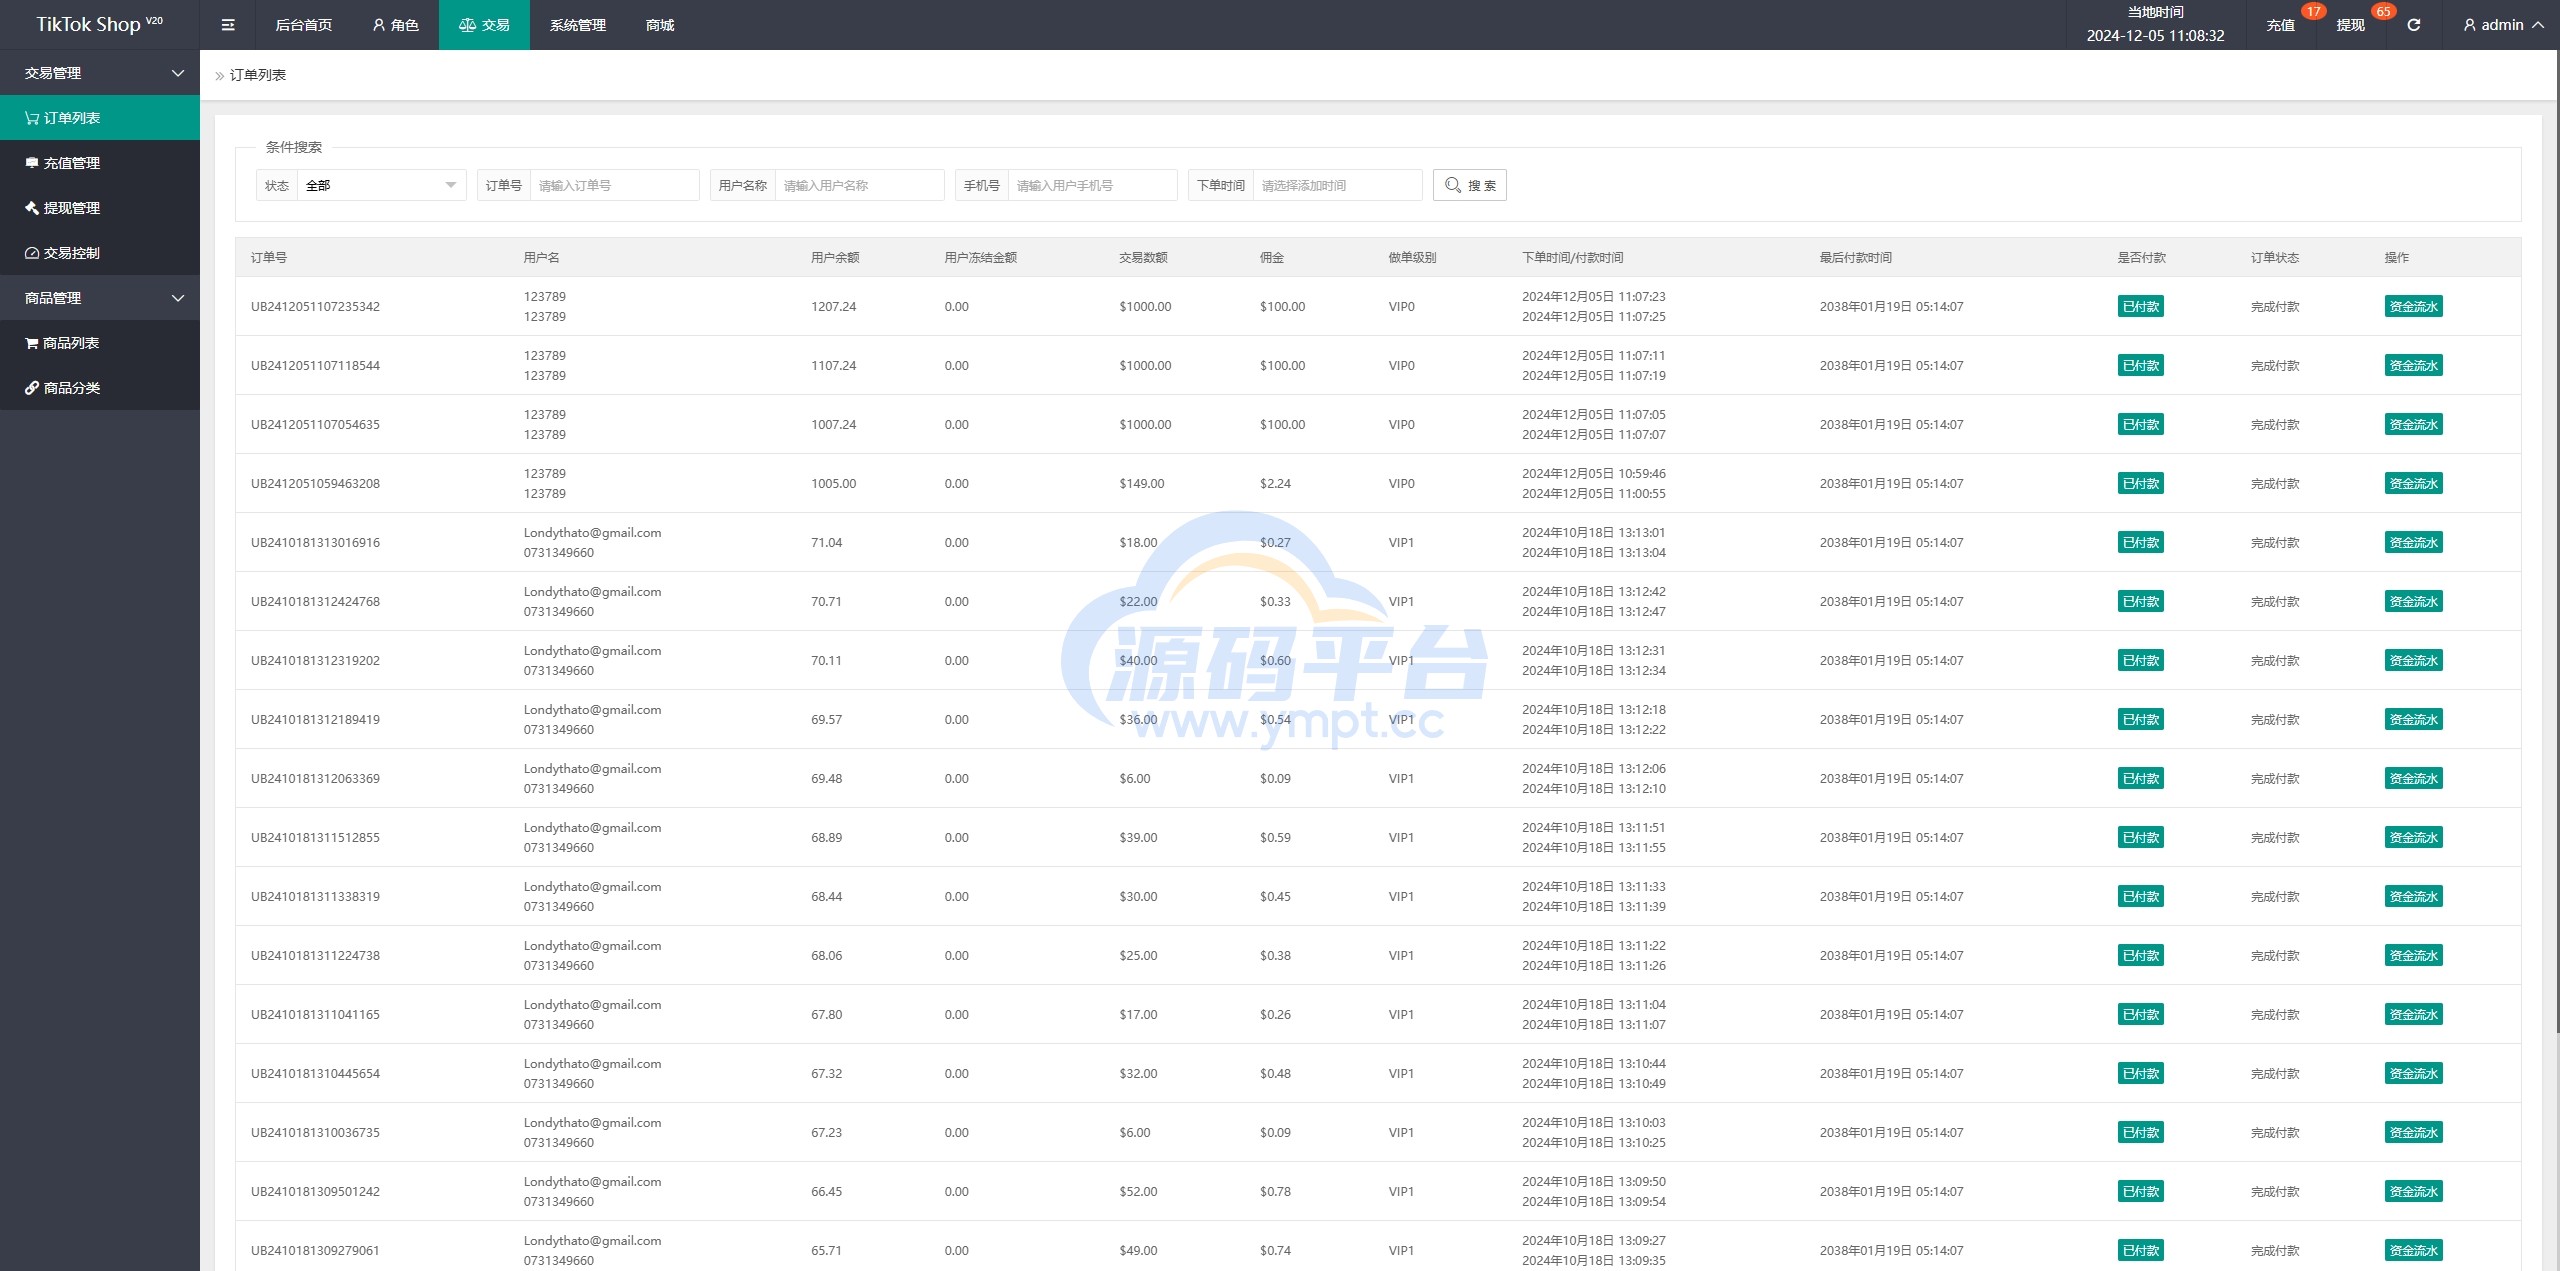Click 资金流水 for order UB2412051059463208

pos(2413,484)
